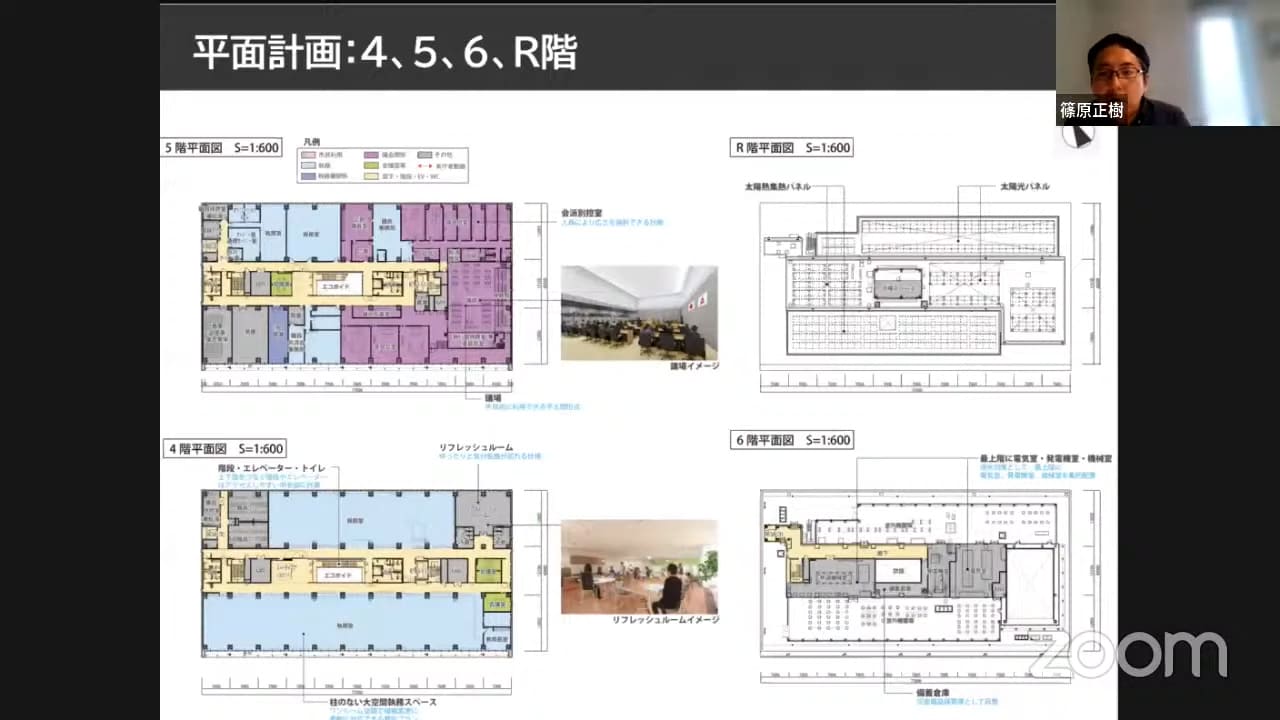The height and width of the screenshot is (720, 1280).
Task: Click the 太陽熱集熱パネル label
Action: (x=777, y=187)
